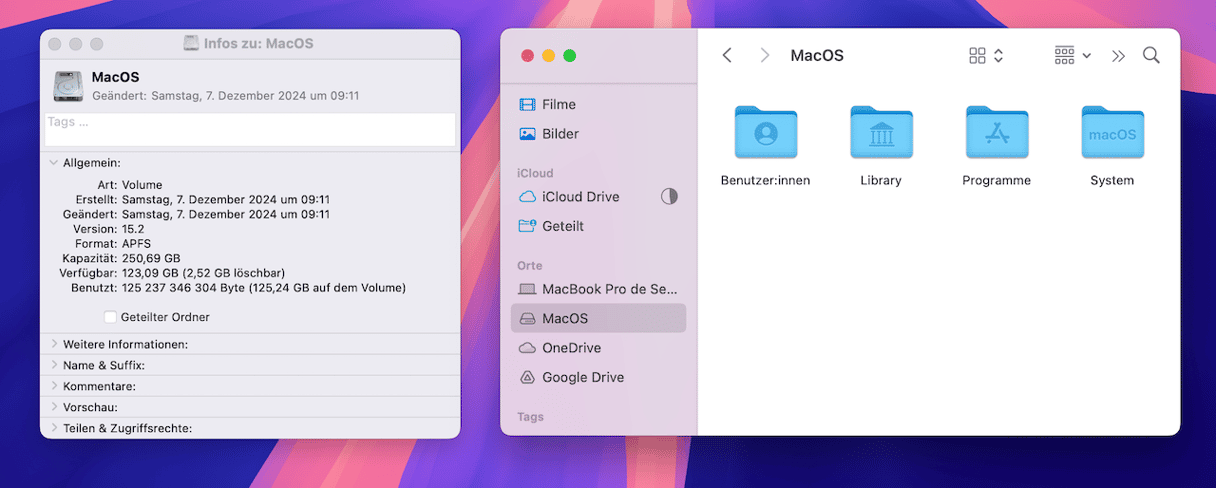Open Google Drive in sidebar
The height and width of the screenshot is (488, 1216).
pos(598,377)
